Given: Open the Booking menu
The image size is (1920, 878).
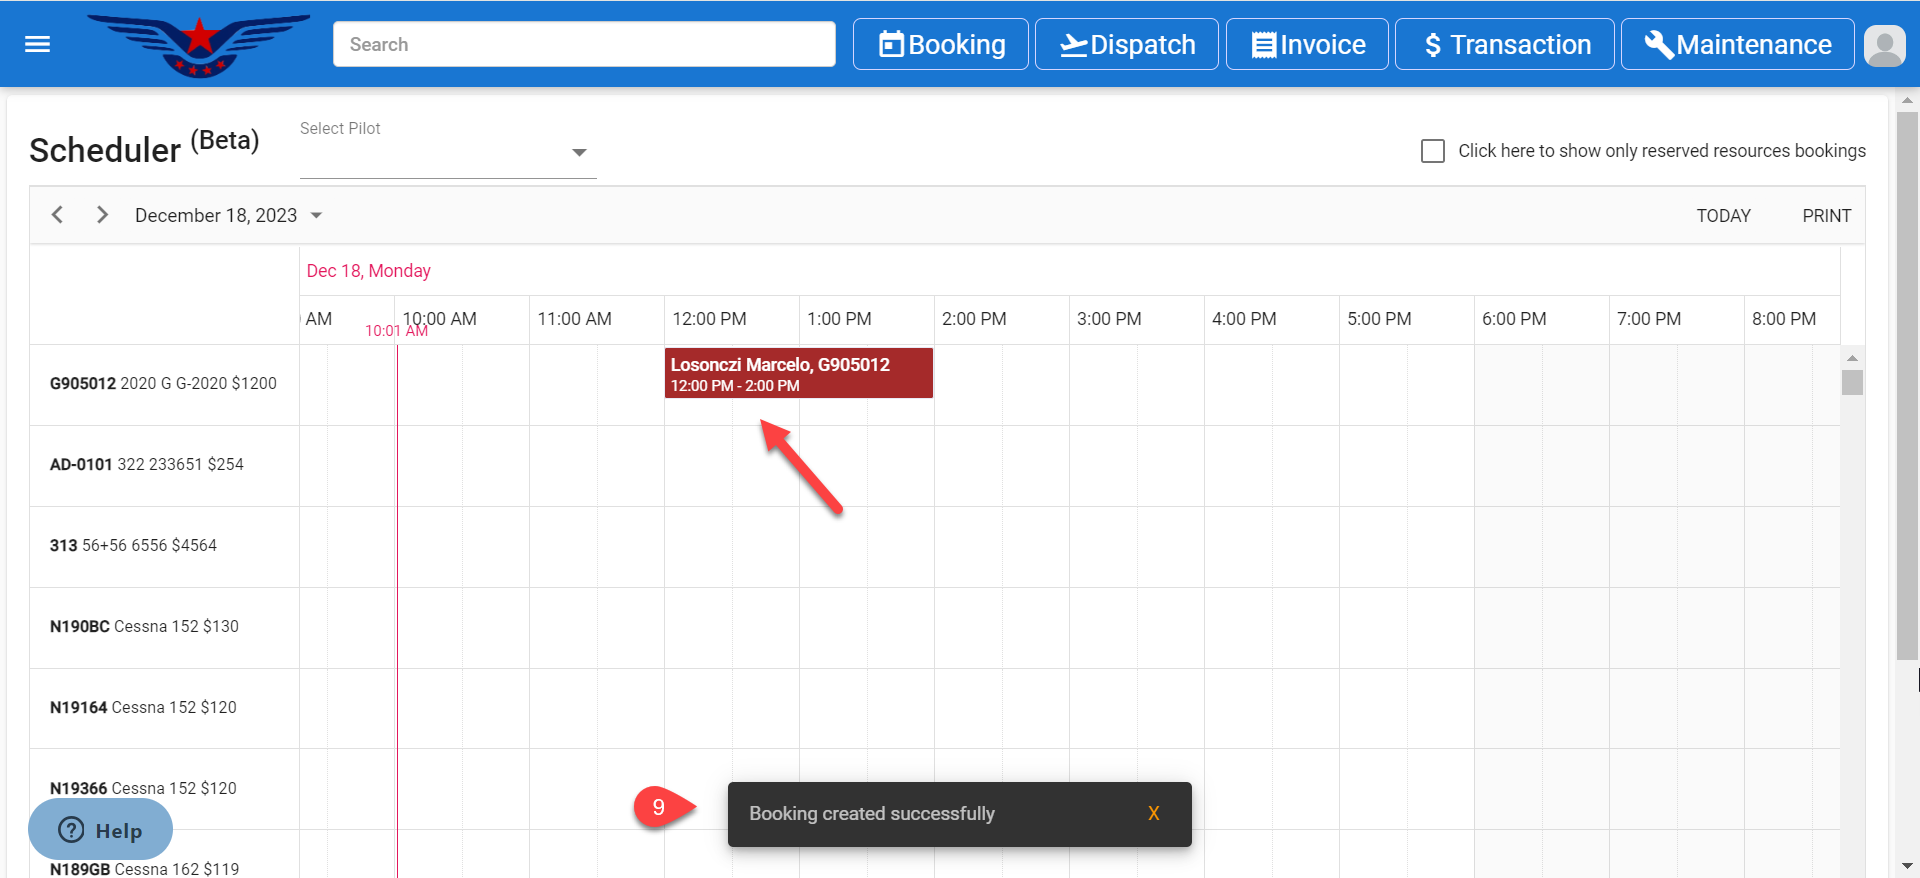Looking at the screenshot, I should tap(940, 45).
